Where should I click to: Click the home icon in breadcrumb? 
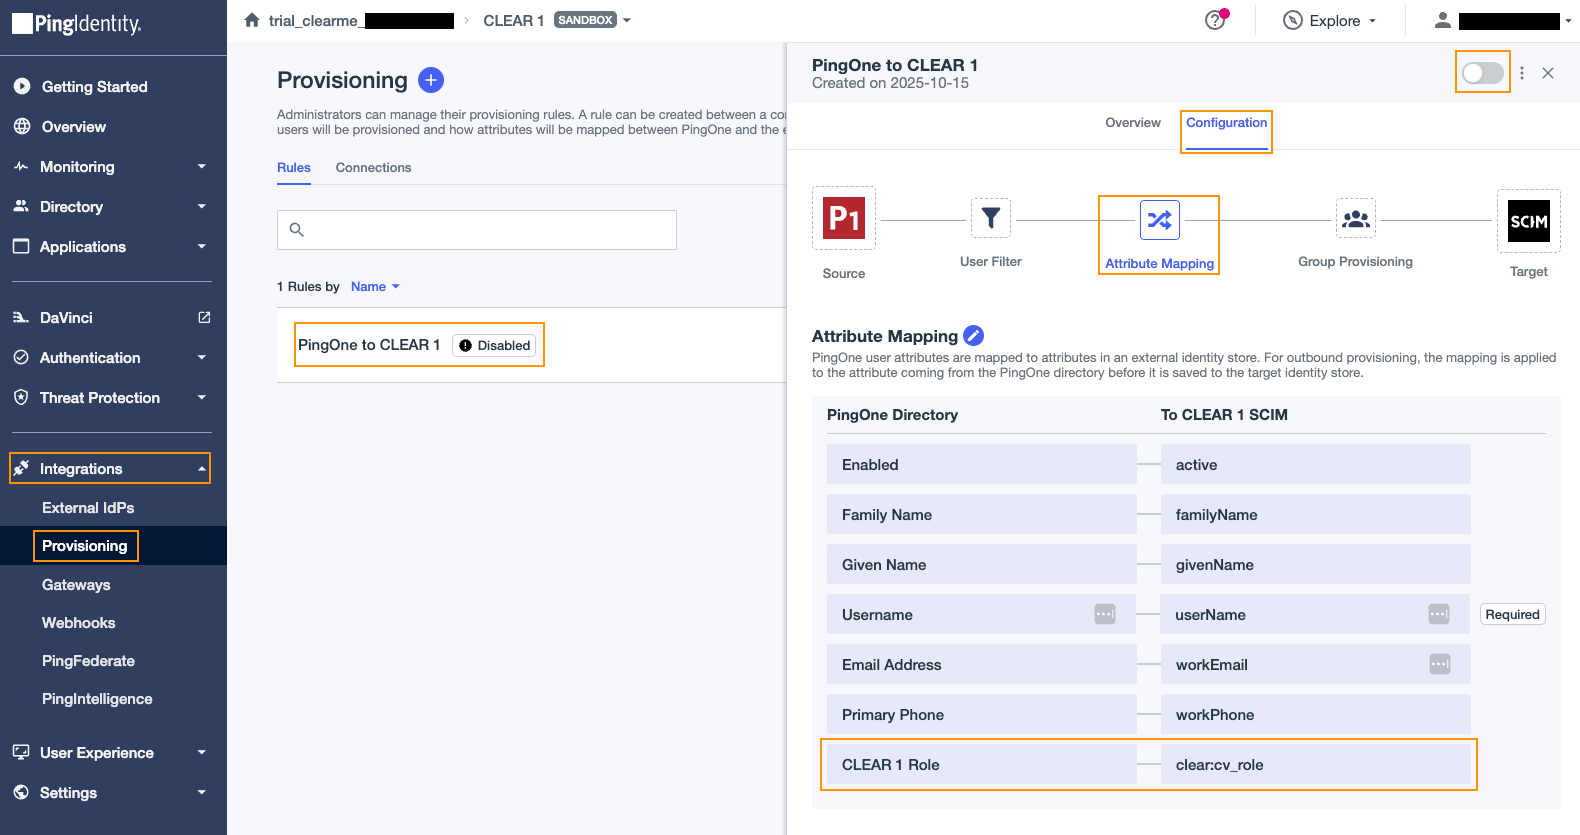[x=252, y=20]
